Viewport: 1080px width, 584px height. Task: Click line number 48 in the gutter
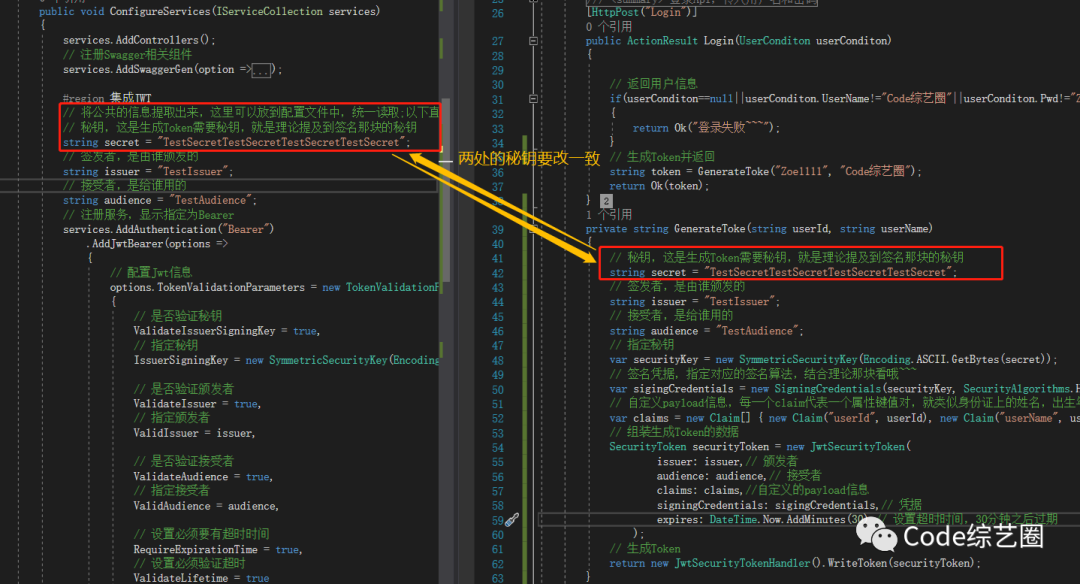[x=497, y=360]
